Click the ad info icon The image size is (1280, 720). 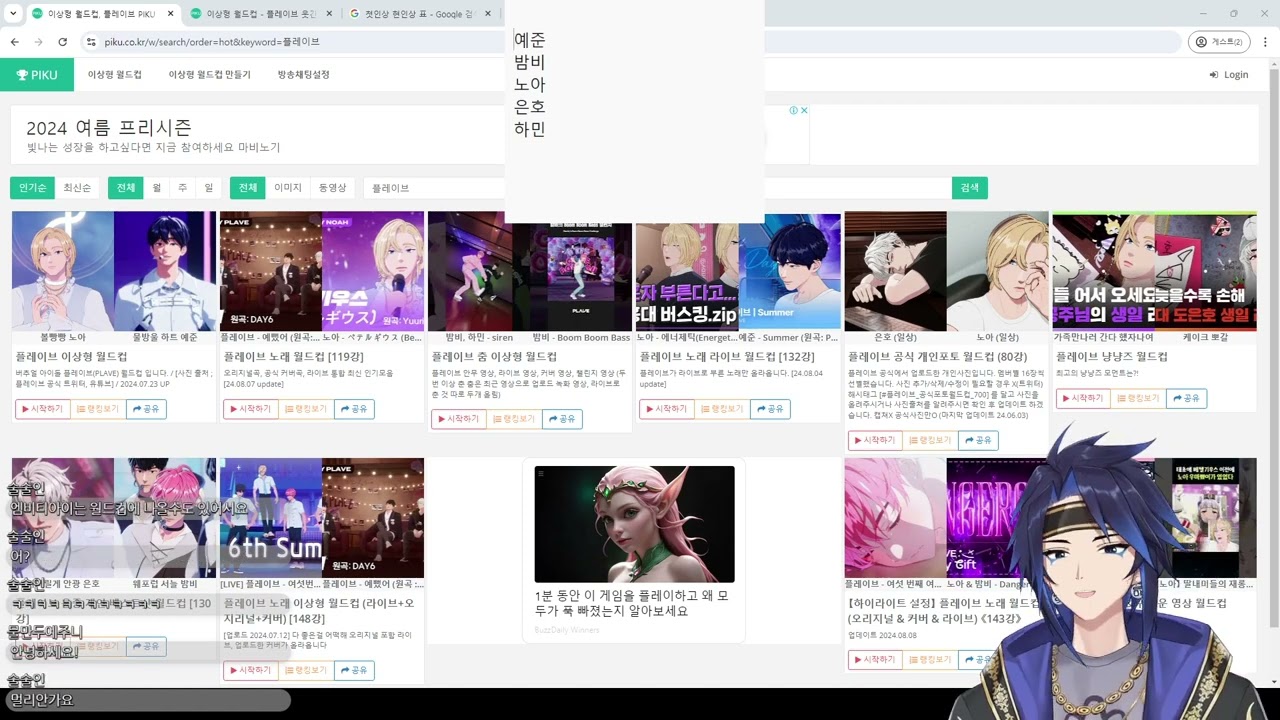pyautogui.click(x=793, y=111)
